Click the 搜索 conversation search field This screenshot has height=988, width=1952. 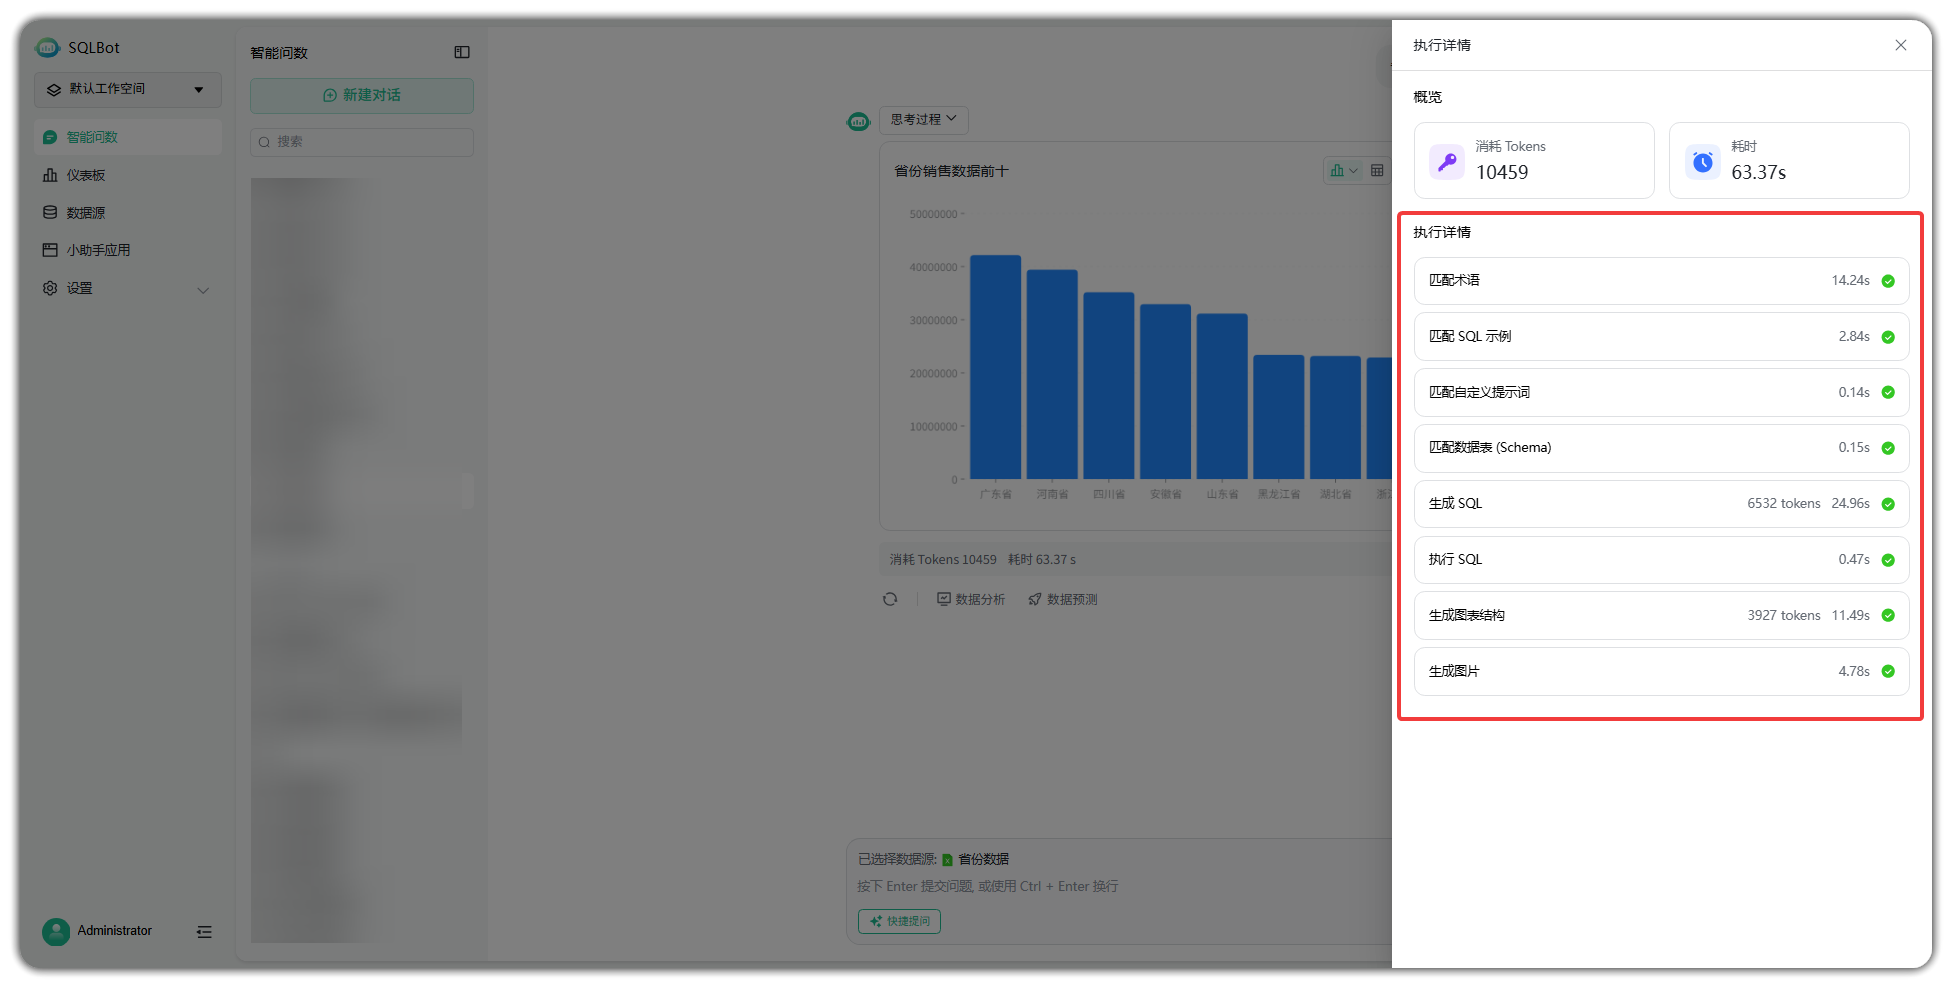click(362, 142)
